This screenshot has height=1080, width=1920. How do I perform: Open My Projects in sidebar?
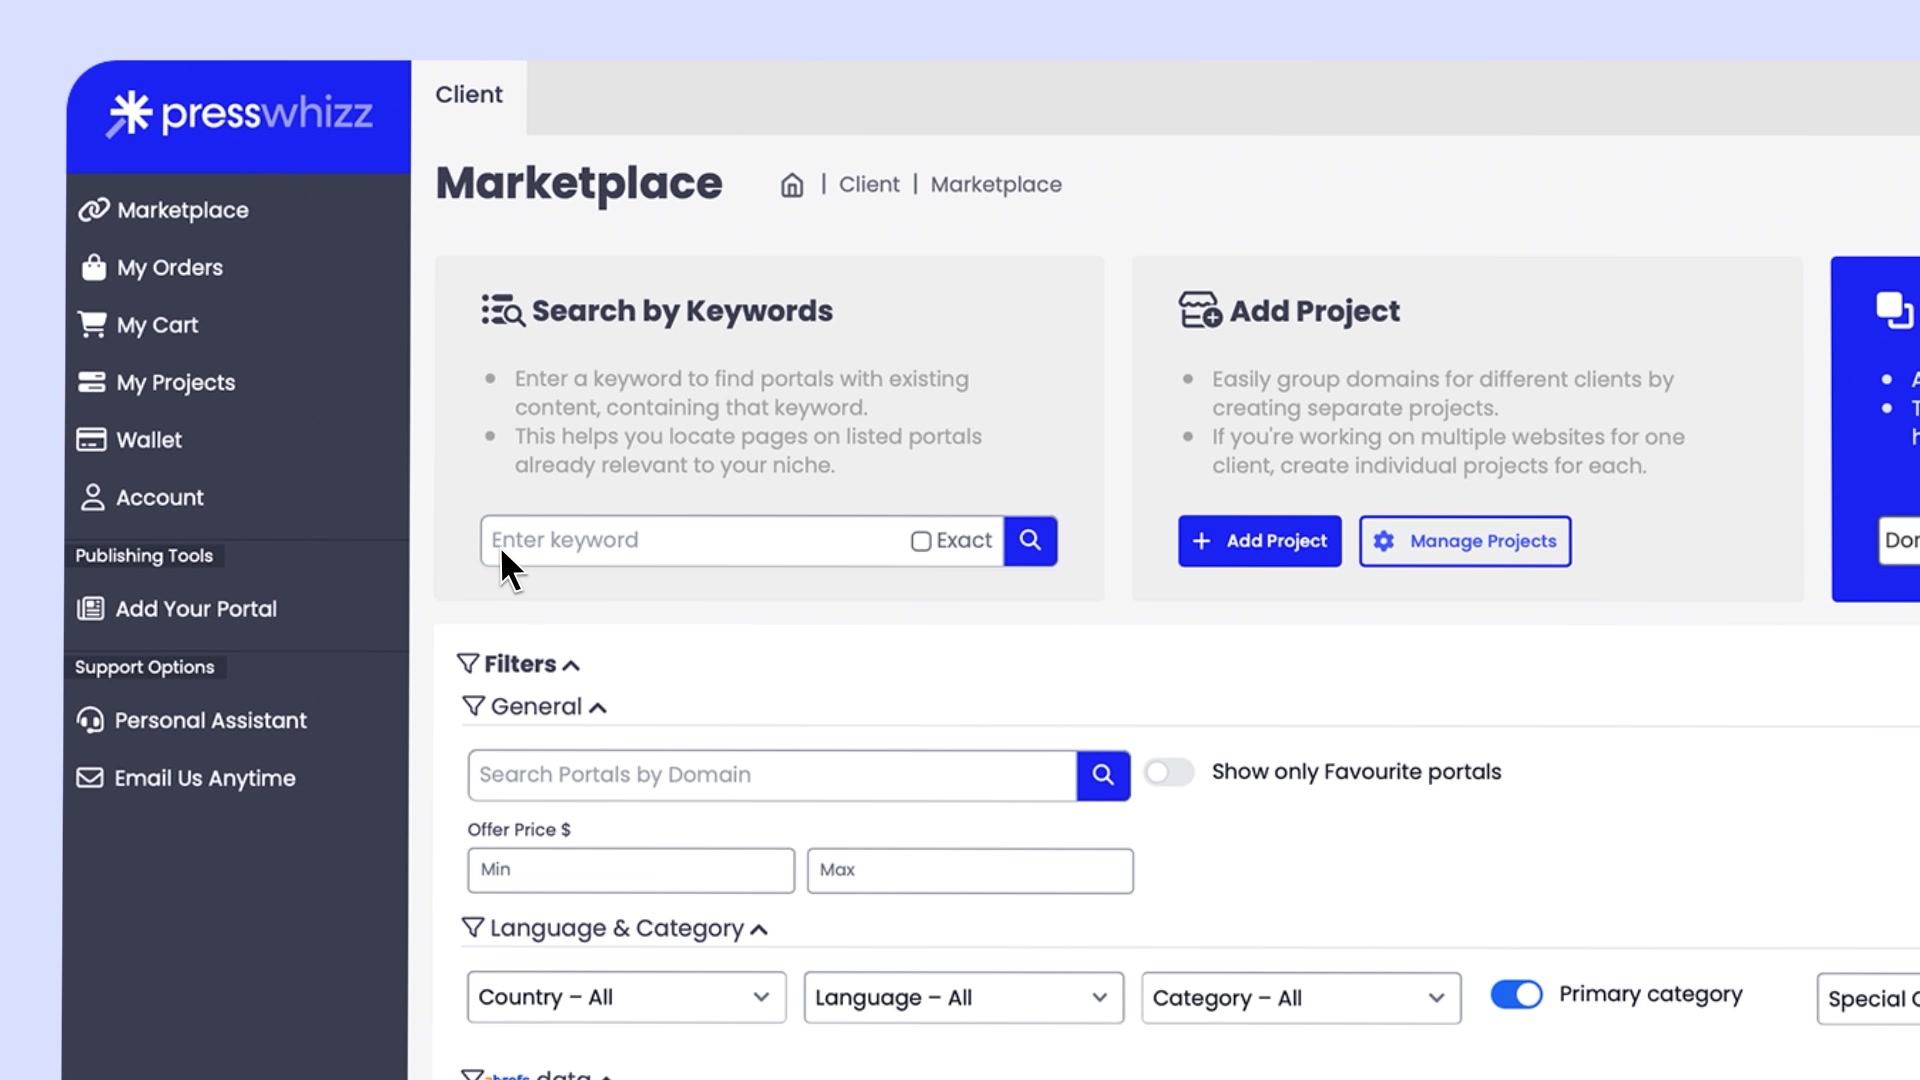click(x=157, y=382)
